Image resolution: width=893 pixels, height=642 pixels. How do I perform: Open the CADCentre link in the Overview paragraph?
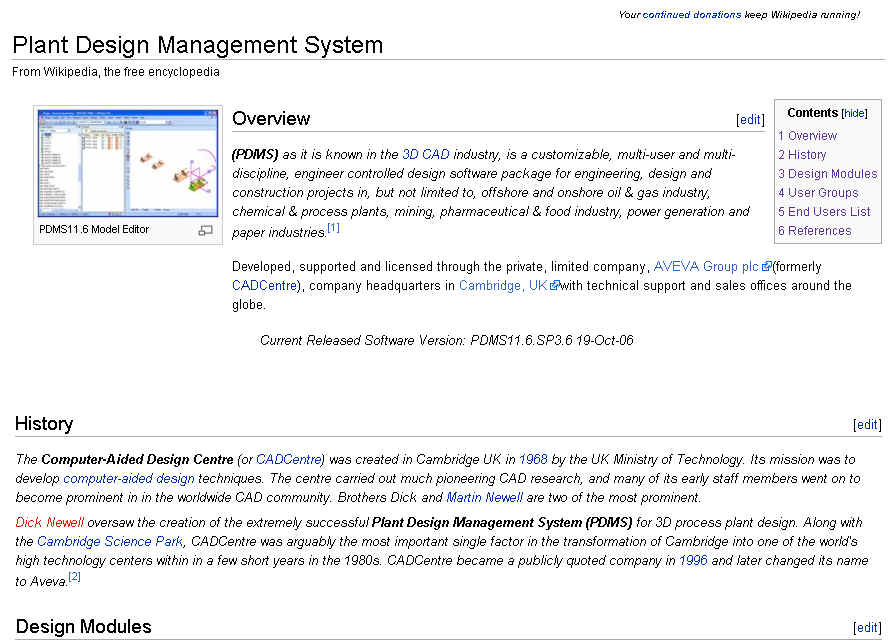click(264, 285)
